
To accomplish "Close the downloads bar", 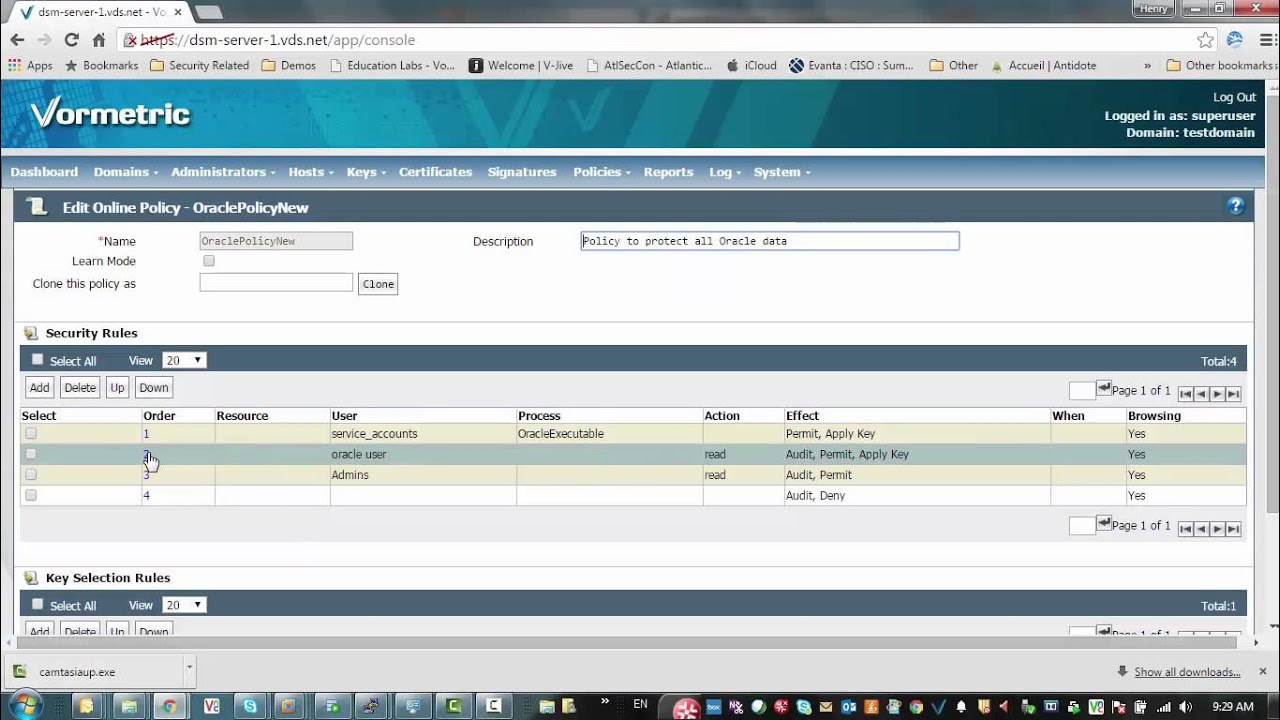I will pos(1262,671).
